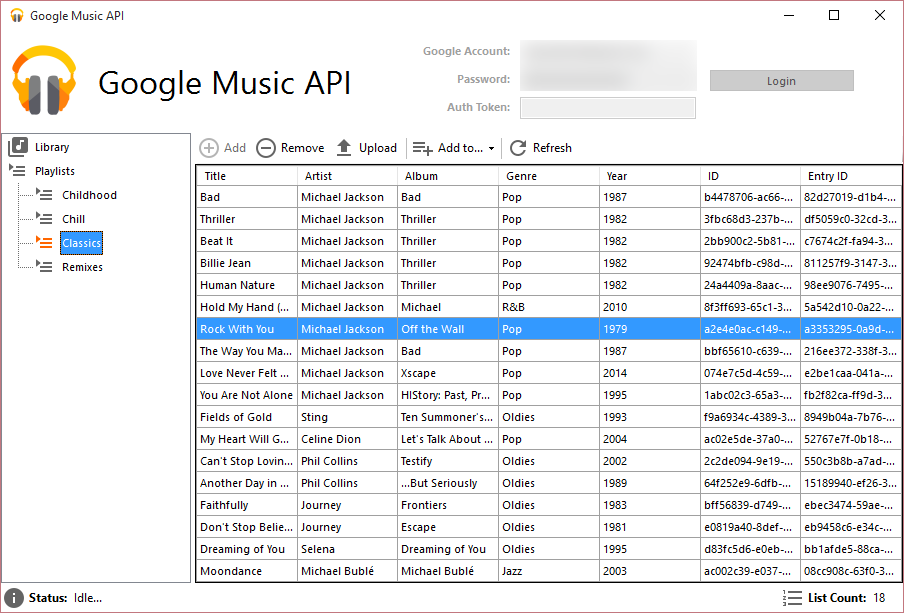Image resolution: width=904 pixels, height=613 pixels.
Task: Click the Playlists list icon
Action: coord(17,170)
